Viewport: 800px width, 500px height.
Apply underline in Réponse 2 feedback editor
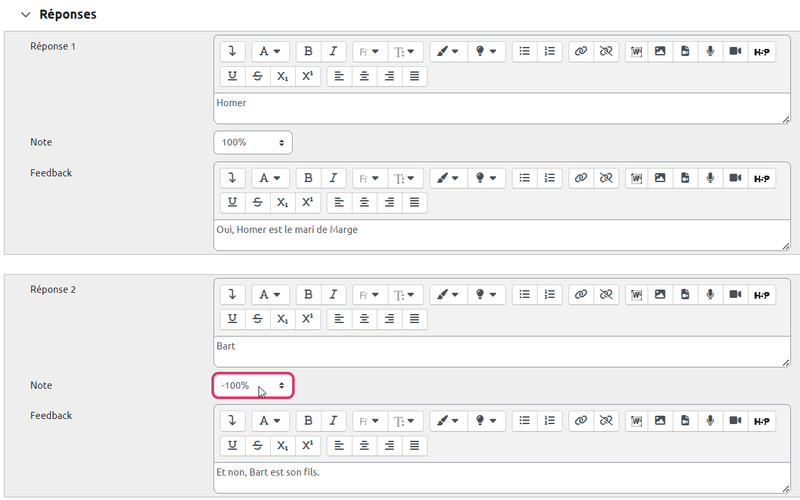point(232,445)
